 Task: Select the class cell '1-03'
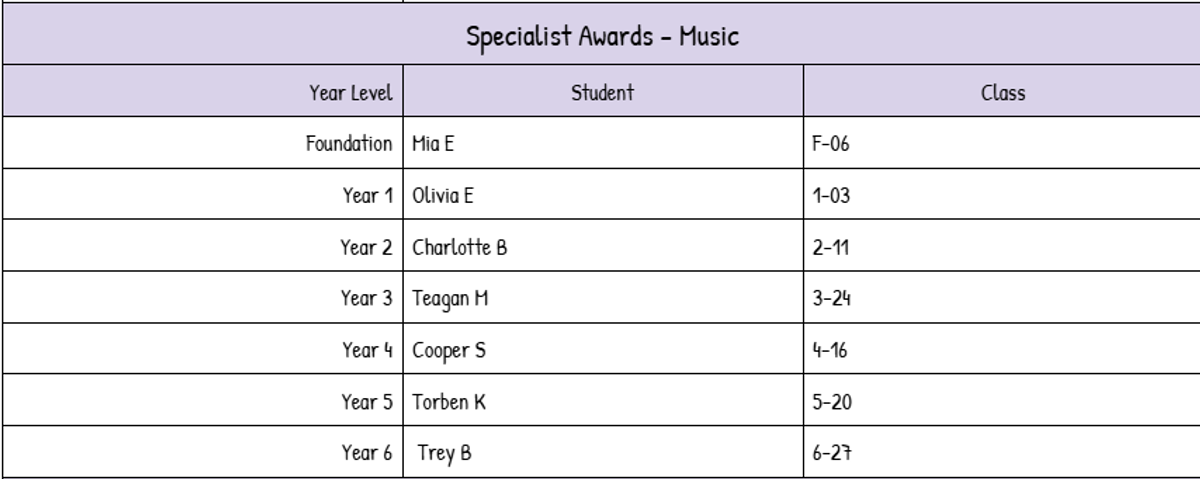point(831,196)
